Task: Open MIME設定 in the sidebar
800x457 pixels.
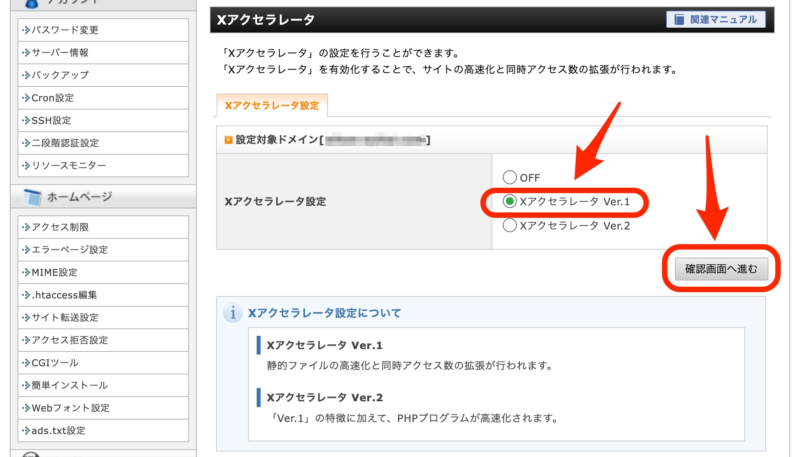Action: [103, 272]
